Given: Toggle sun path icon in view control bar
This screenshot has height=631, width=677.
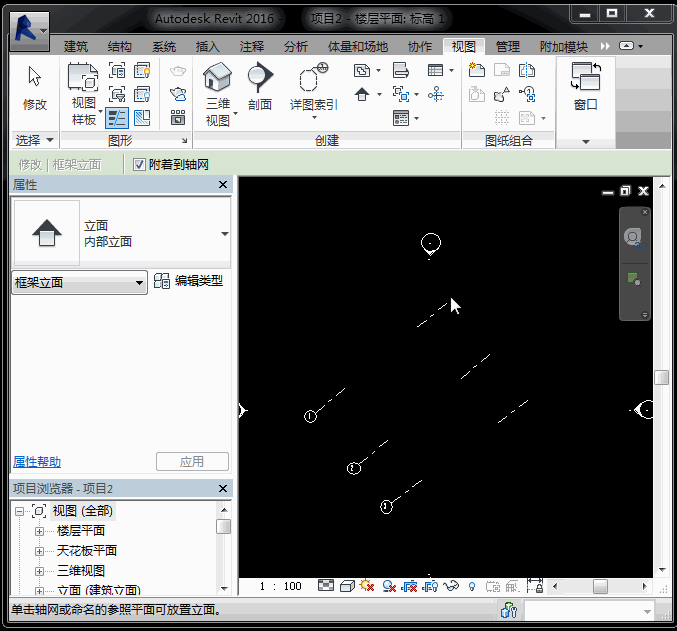Looking at the screenshot, I should (x=368, y=587).
